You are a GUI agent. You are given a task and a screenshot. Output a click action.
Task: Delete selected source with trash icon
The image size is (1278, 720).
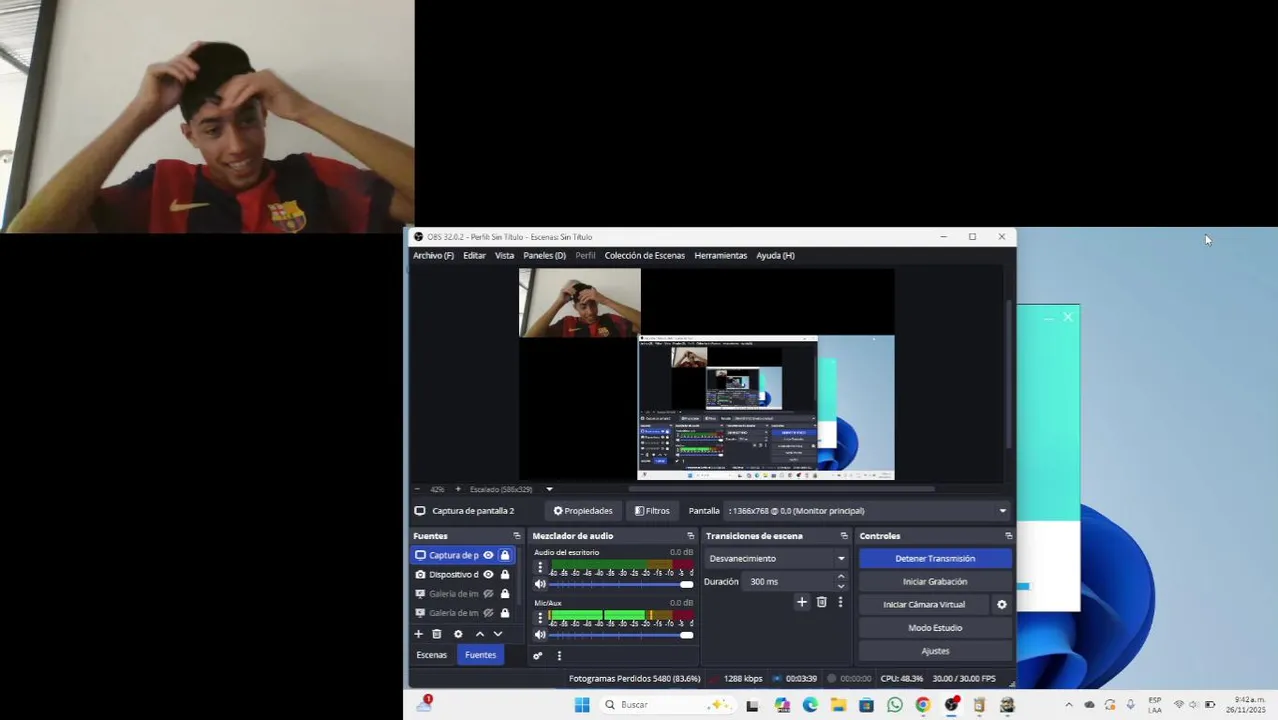(x=437, y=634)
